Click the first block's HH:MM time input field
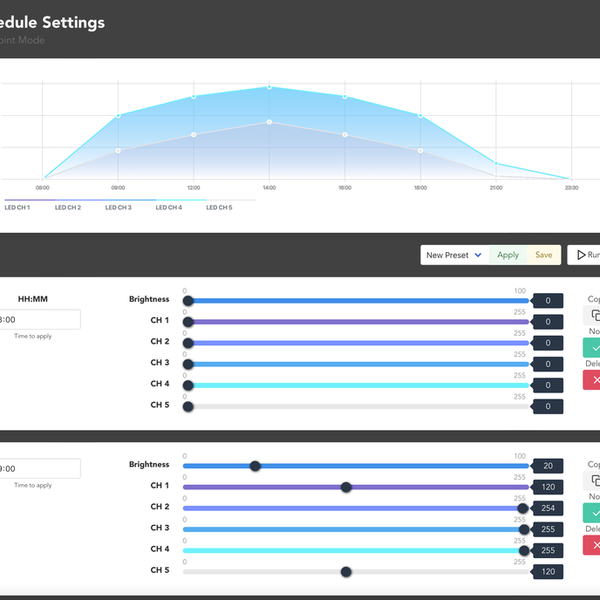The image size is (600, 600). point(40,320)
